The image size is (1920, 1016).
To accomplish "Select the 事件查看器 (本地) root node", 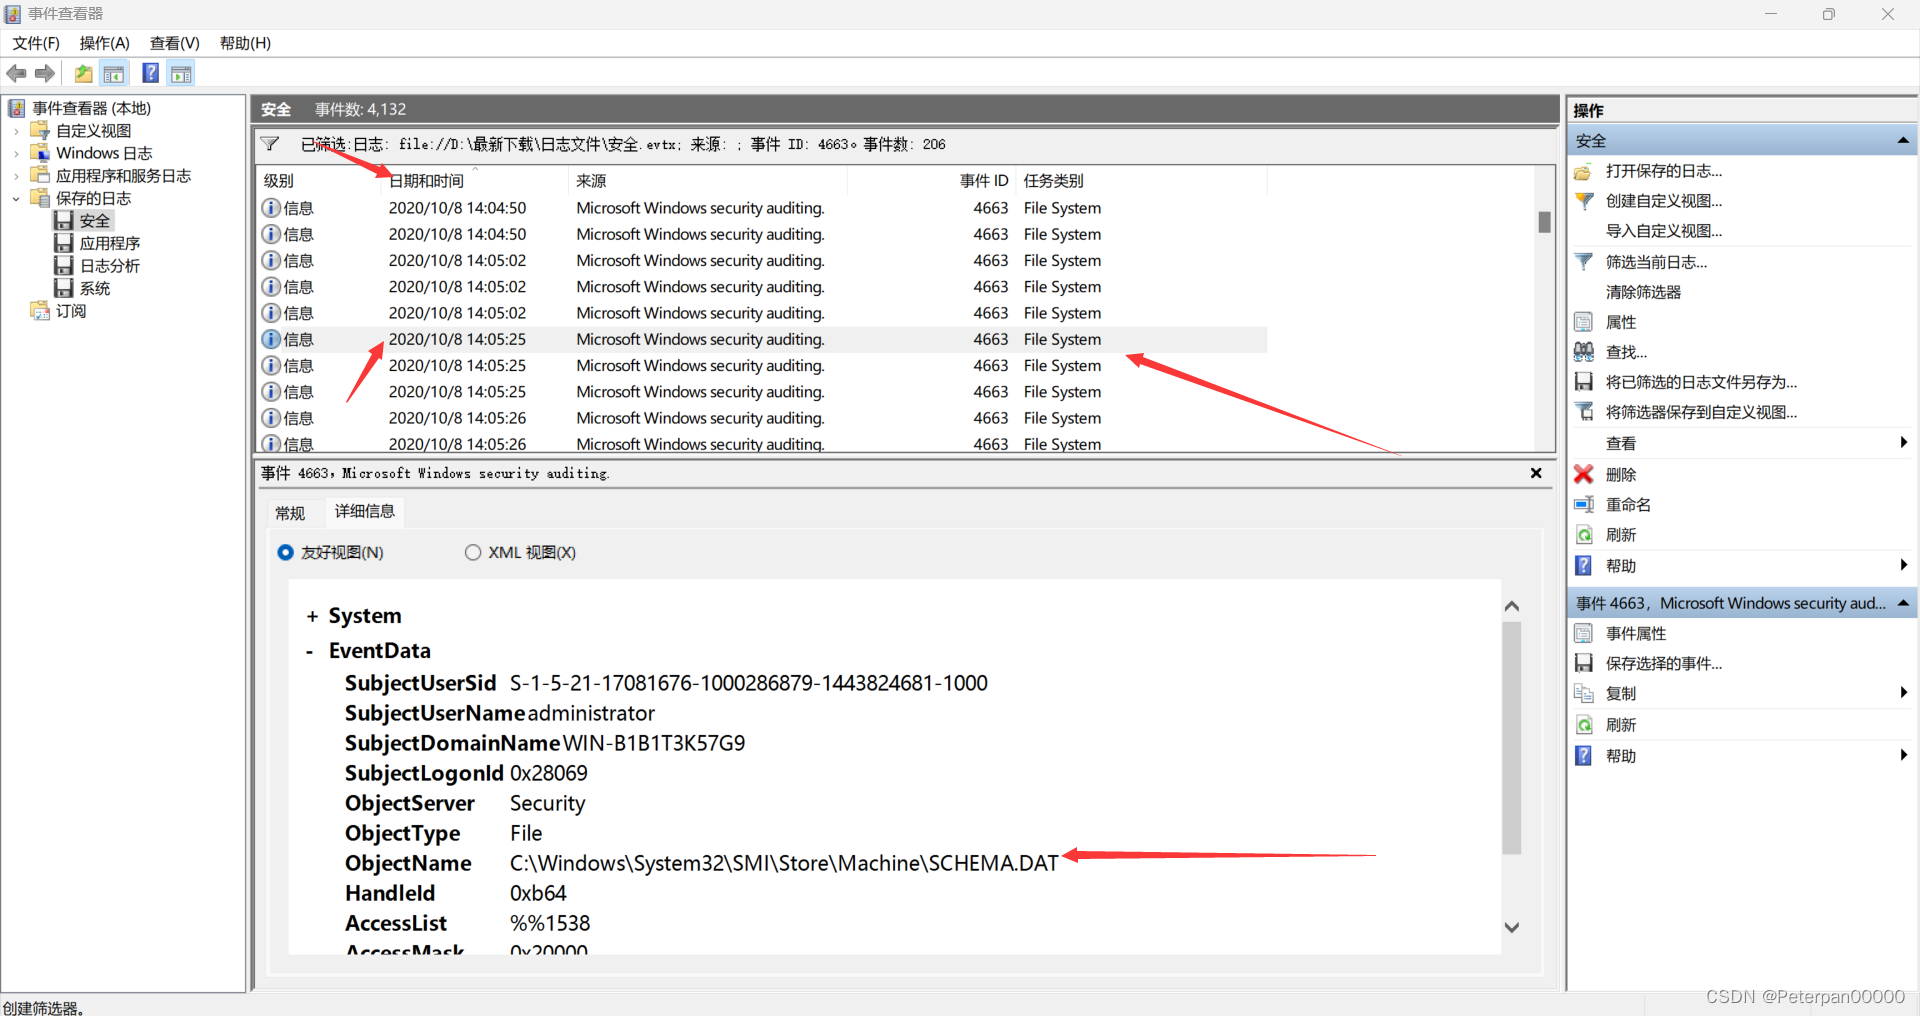I will pos(90,108).
